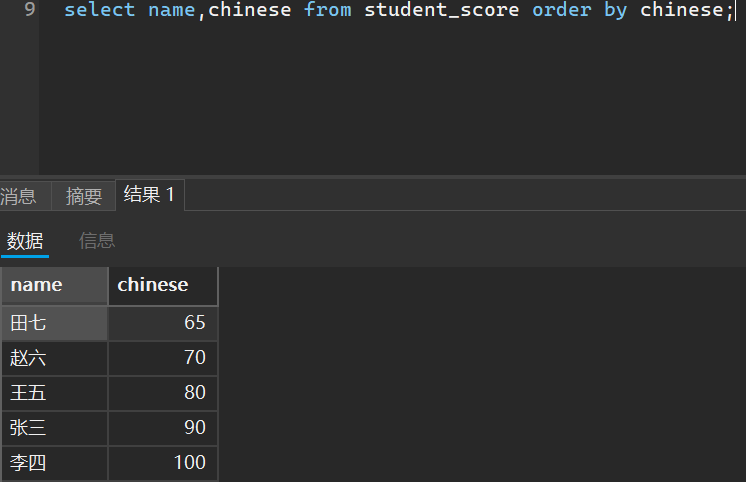Click the 'select' keyword in the query
Screen dimensions: 746x482
[x=99, y=10]
